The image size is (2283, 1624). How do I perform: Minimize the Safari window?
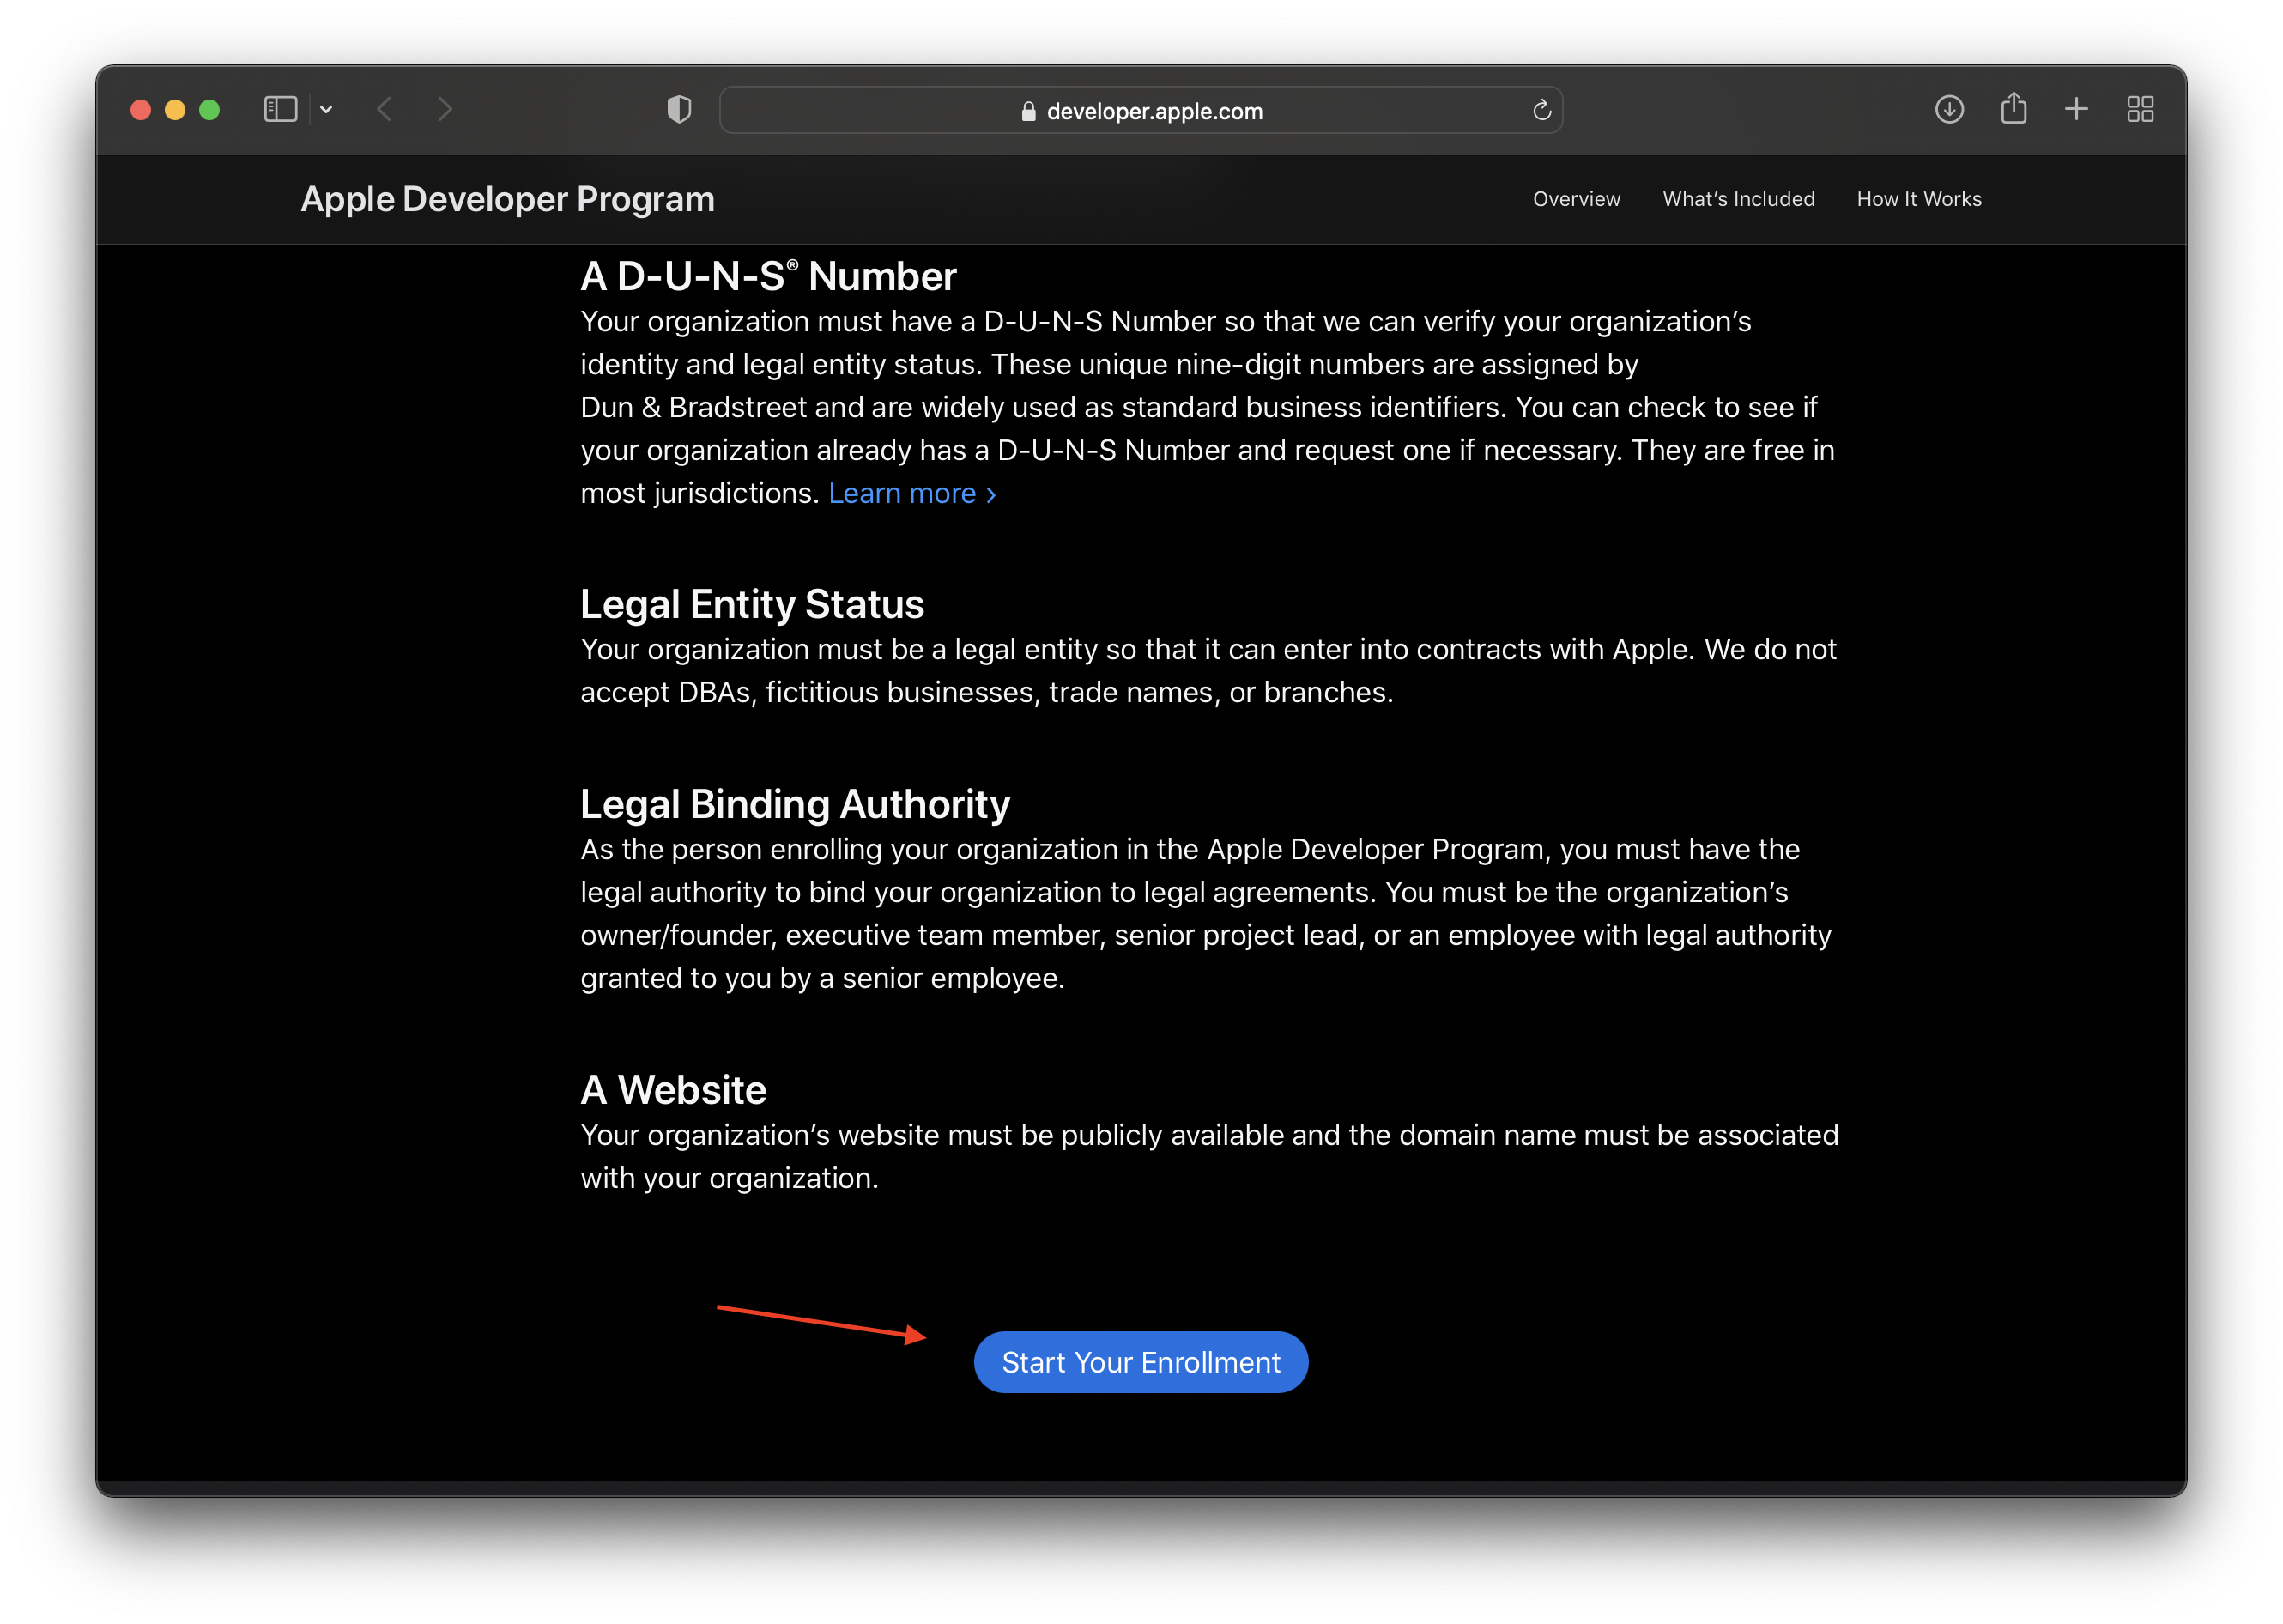click(175, 110)
